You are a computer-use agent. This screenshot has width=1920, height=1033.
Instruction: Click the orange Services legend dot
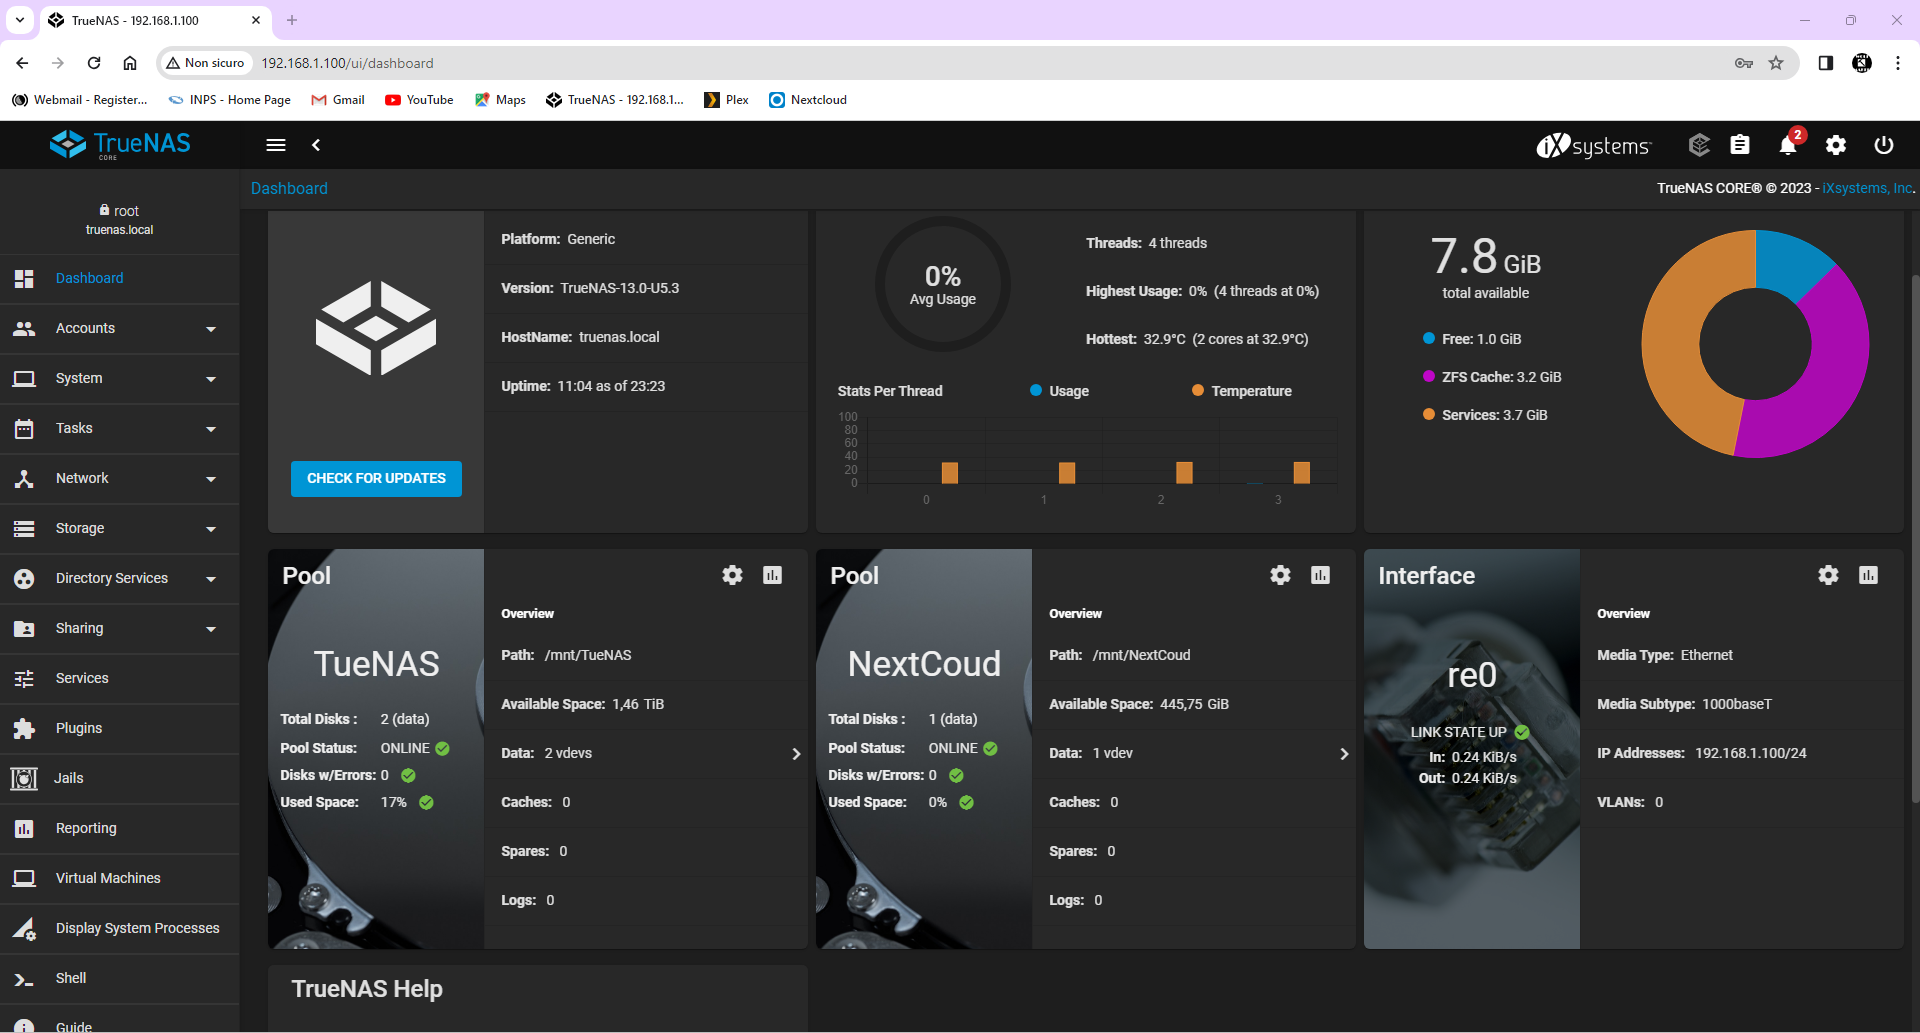pyautogui.click(x=1429, y=415)
